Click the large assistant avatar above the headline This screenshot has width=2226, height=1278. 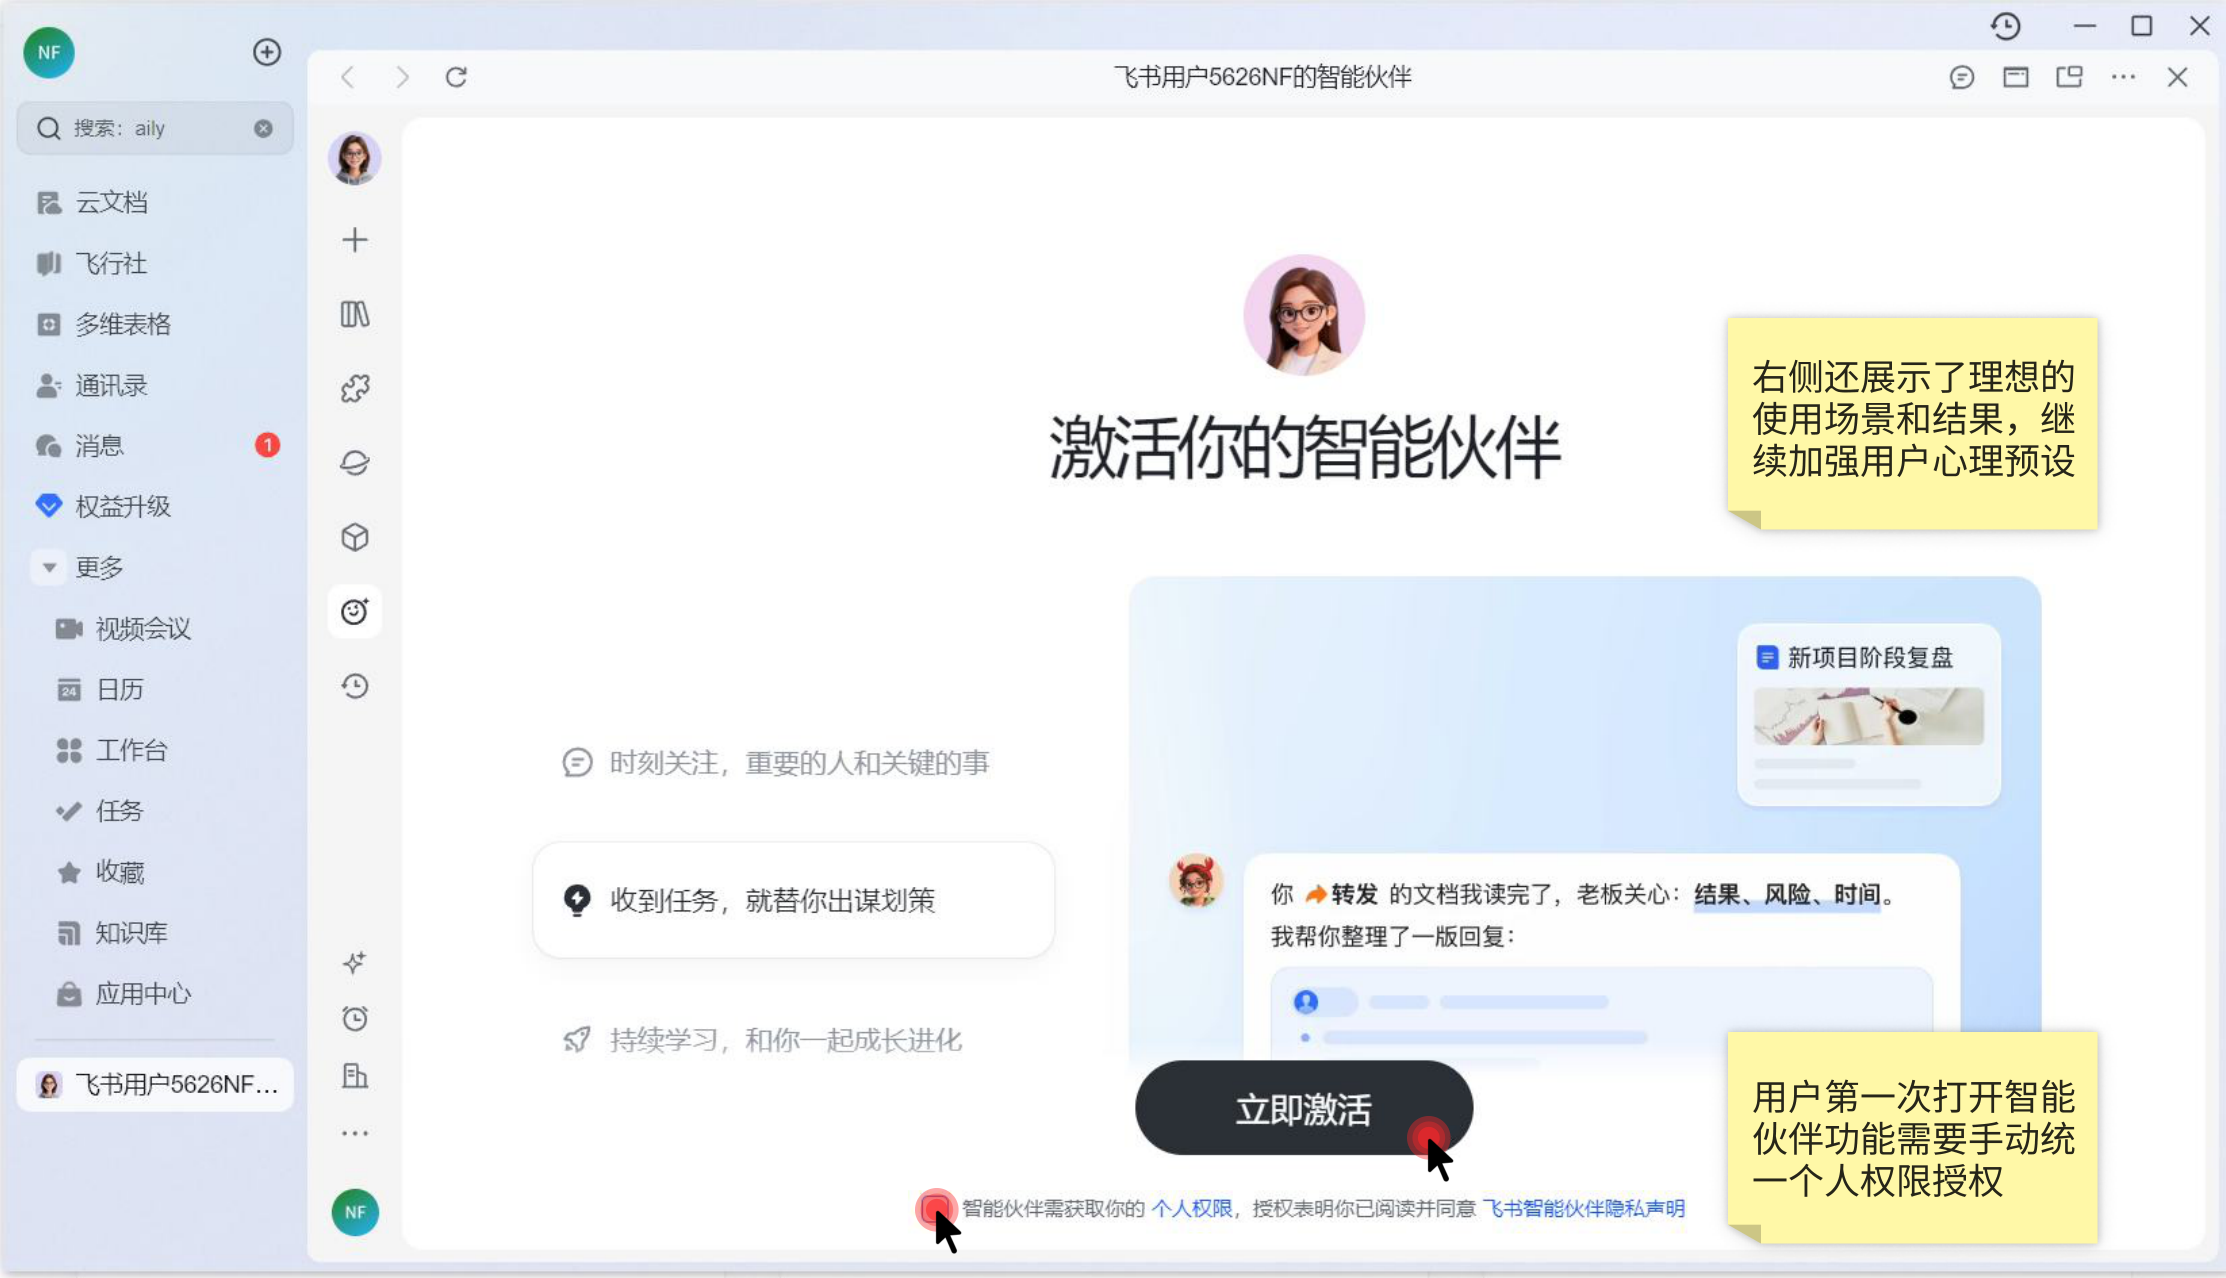pos(1304,314)
